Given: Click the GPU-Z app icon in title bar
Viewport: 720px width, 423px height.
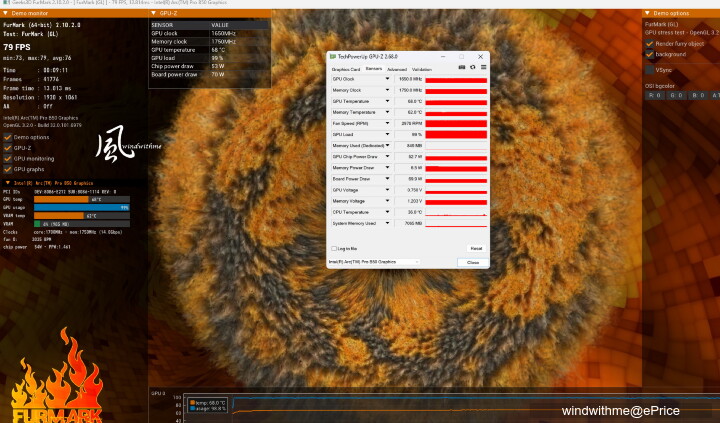Looking at the screenshot, I should (333, 58).
